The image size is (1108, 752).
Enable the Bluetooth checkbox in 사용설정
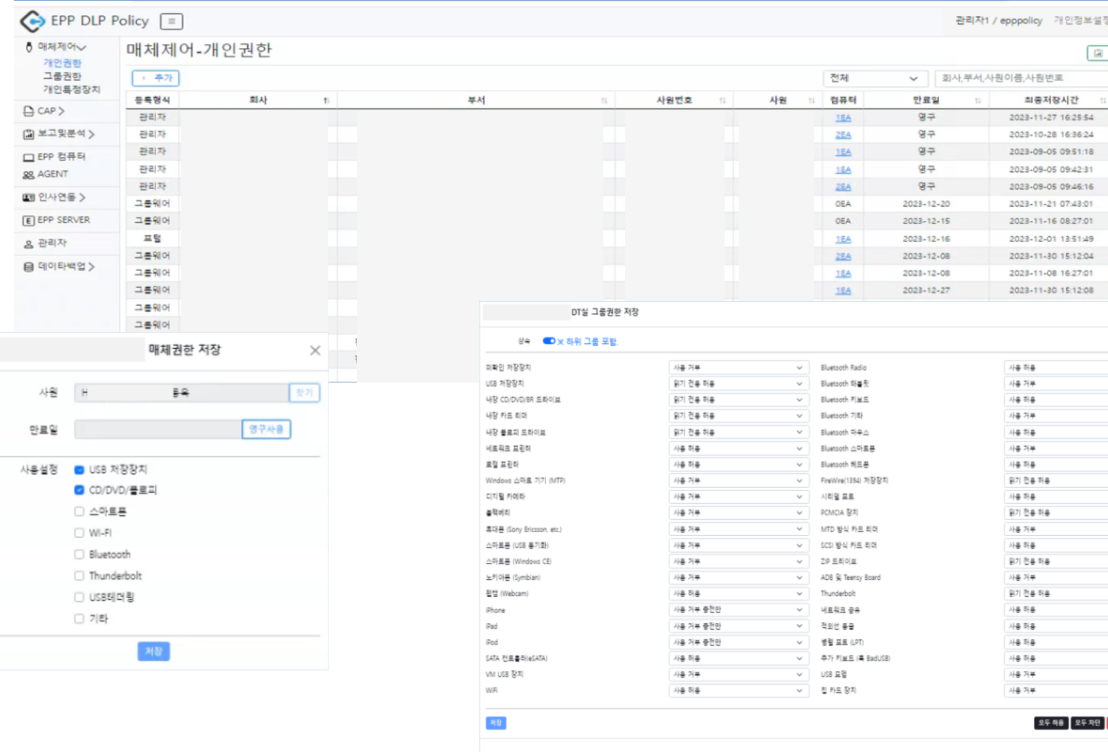79,555
